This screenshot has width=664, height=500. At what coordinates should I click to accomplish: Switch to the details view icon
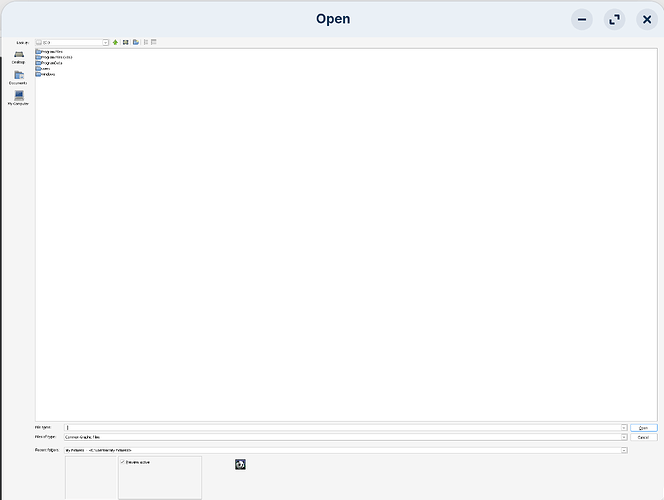click(154, 42)
